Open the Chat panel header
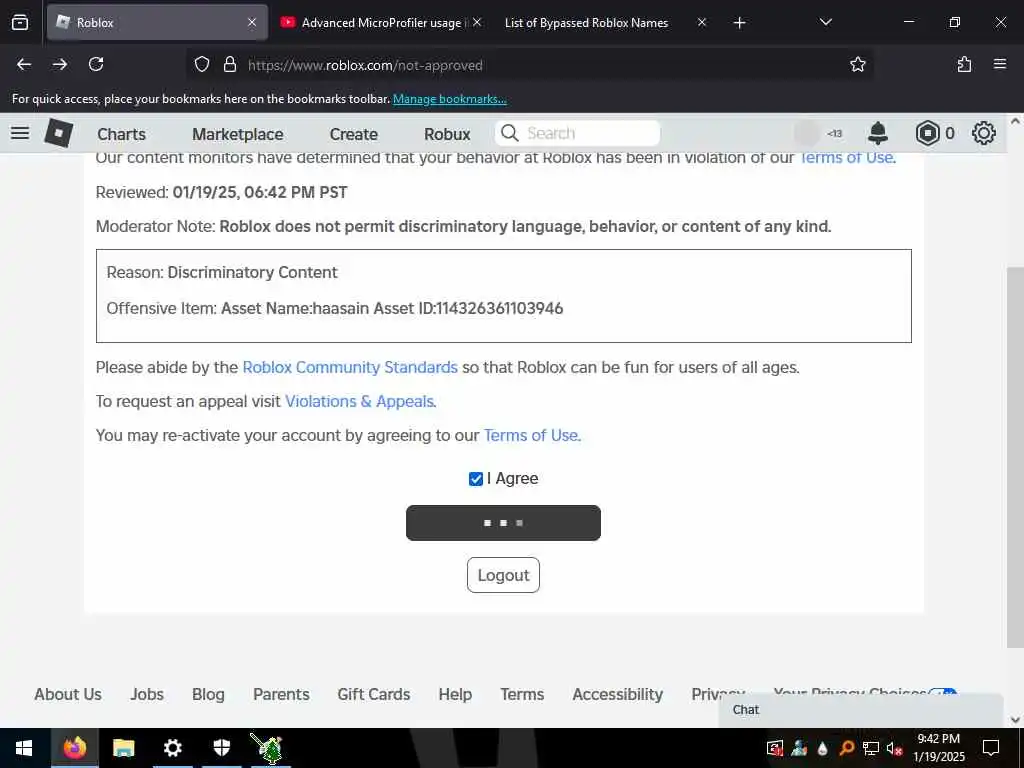 (861, 710)
